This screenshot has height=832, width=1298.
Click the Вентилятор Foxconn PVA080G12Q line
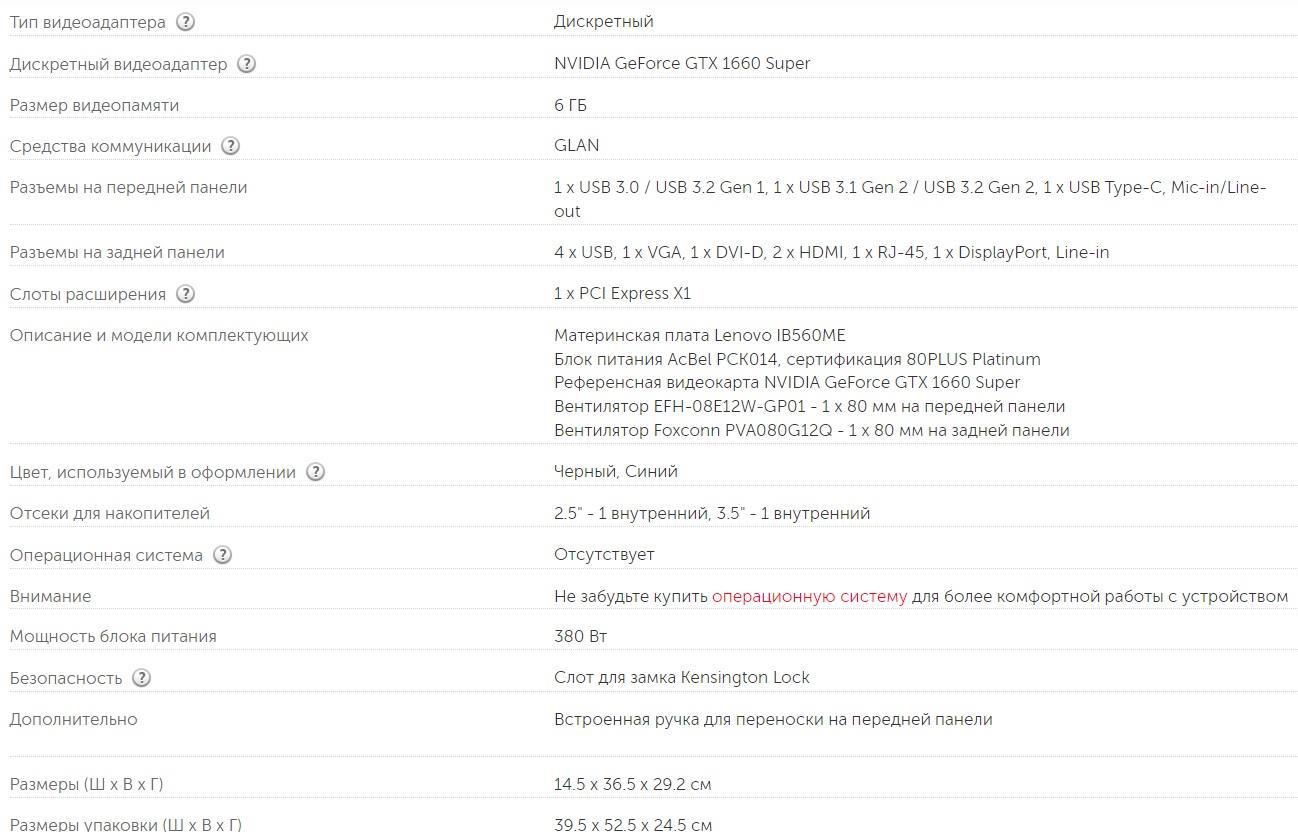pos(811,430)
